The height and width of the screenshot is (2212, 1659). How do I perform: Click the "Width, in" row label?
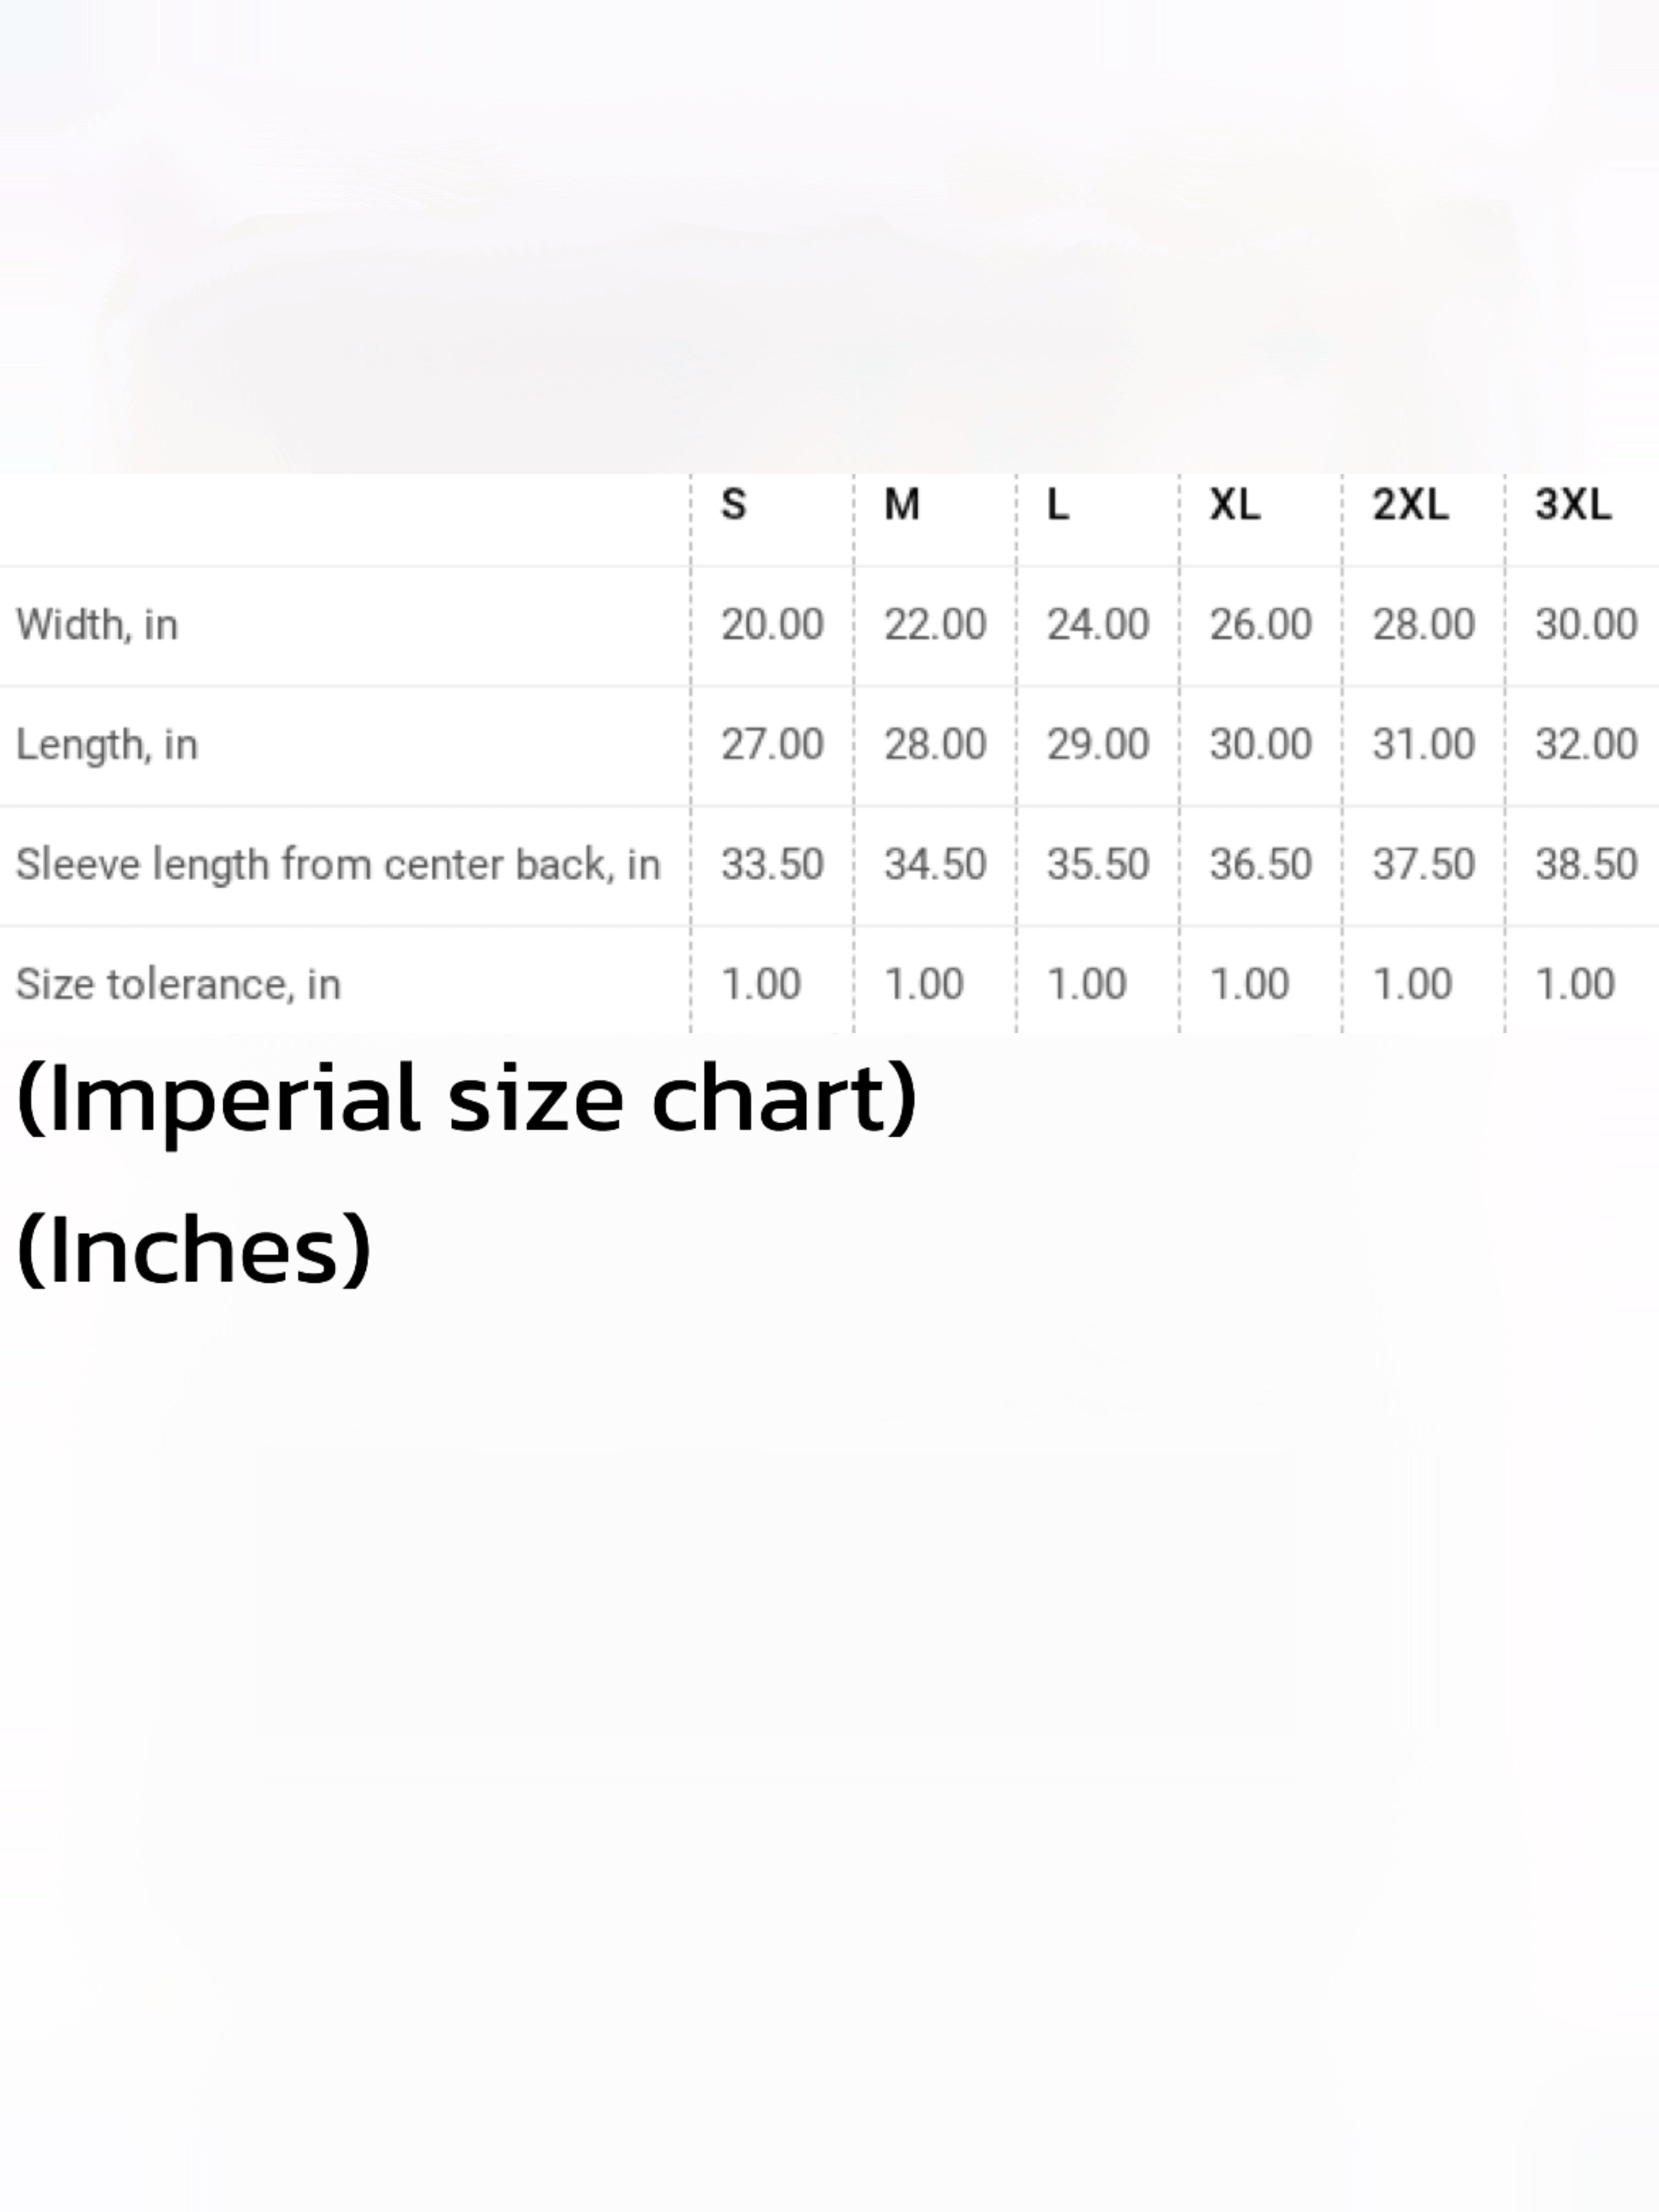coord(97,625)
